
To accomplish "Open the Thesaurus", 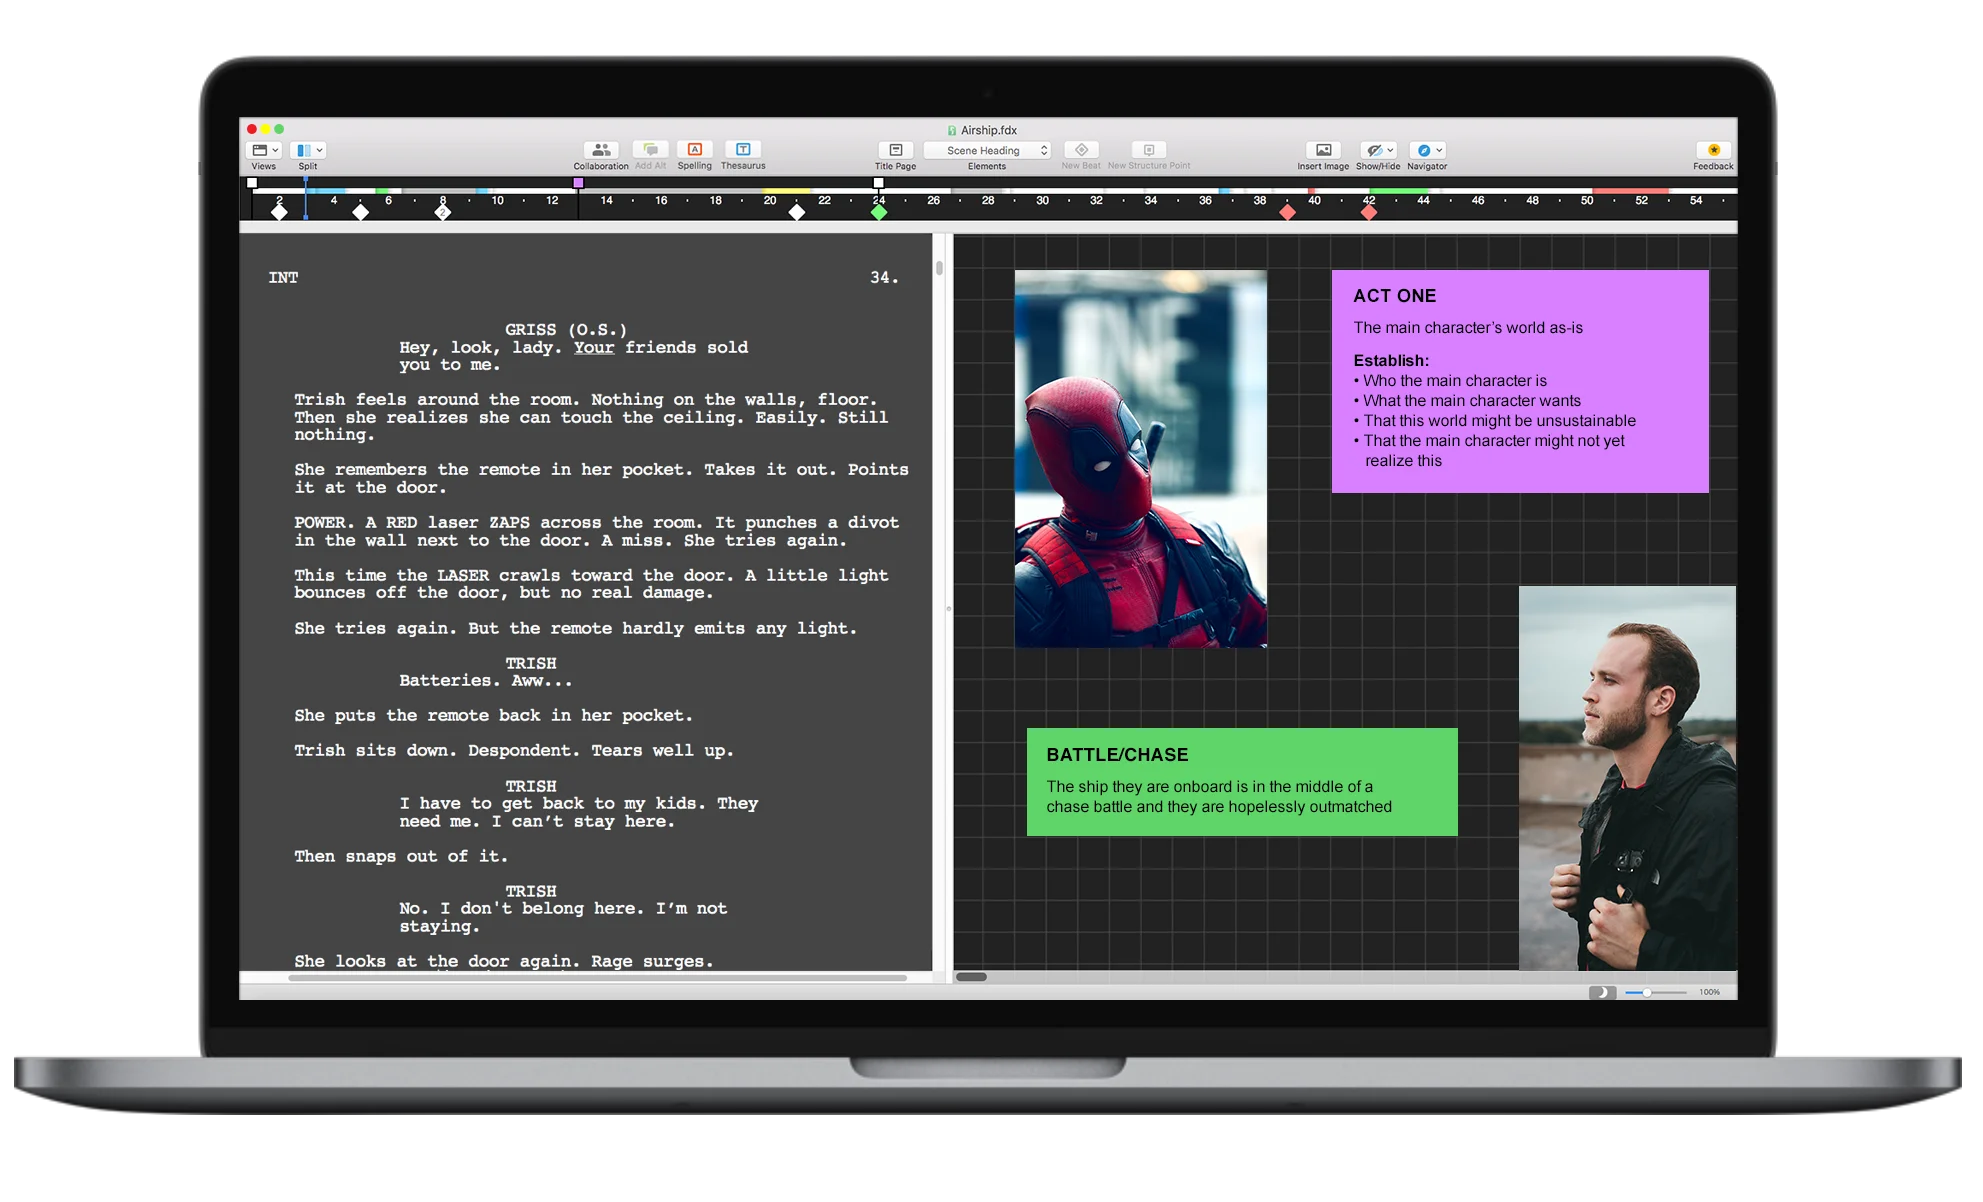I will coord(743,150).
